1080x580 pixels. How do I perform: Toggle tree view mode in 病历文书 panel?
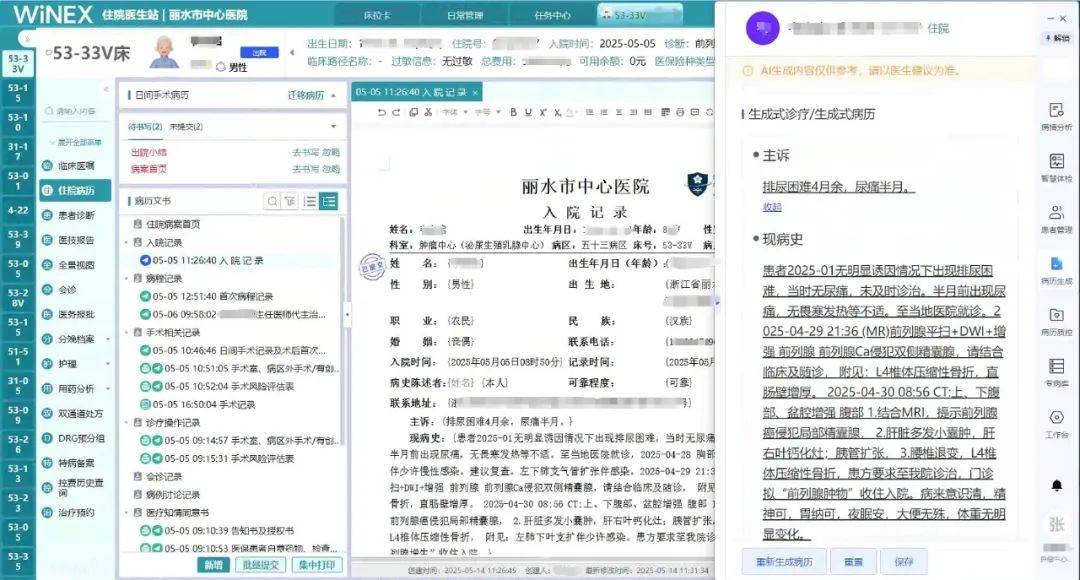(x=328, y=202)
